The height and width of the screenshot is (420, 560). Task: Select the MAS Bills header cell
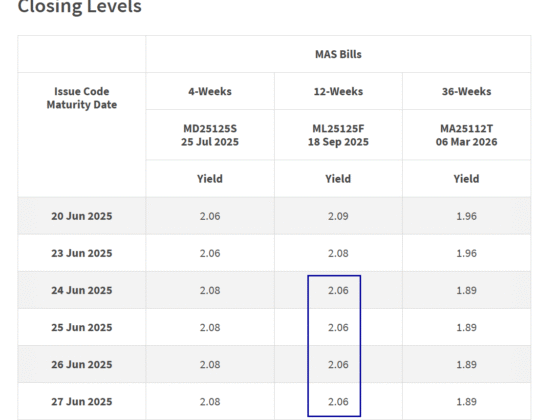click(x=338, y=54)
